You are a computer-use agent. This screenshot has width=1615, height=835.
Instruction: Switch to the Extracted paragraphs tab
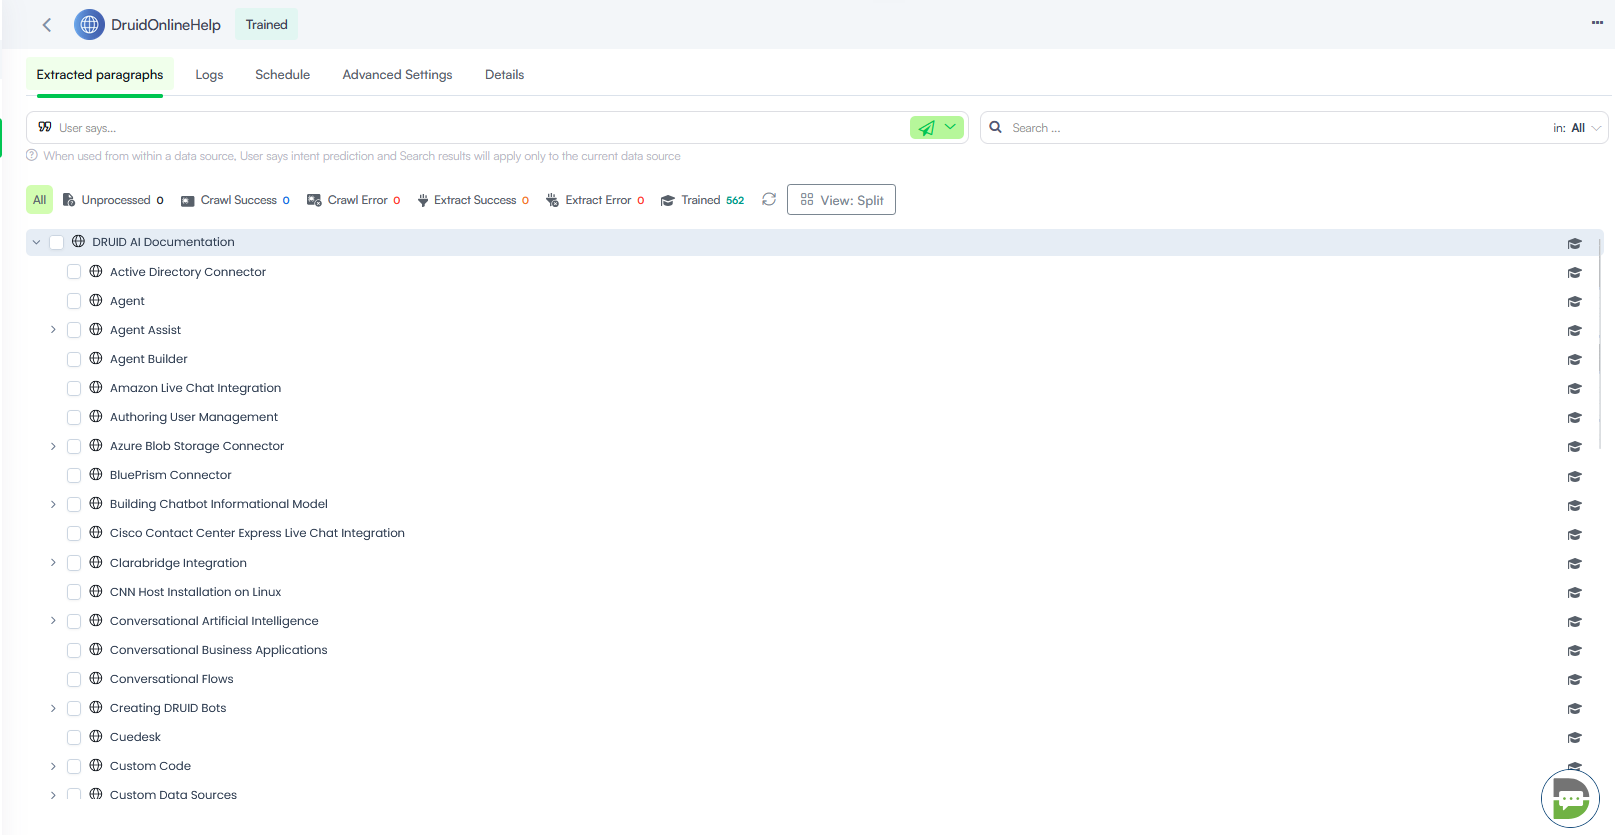(x=100, y=75)
